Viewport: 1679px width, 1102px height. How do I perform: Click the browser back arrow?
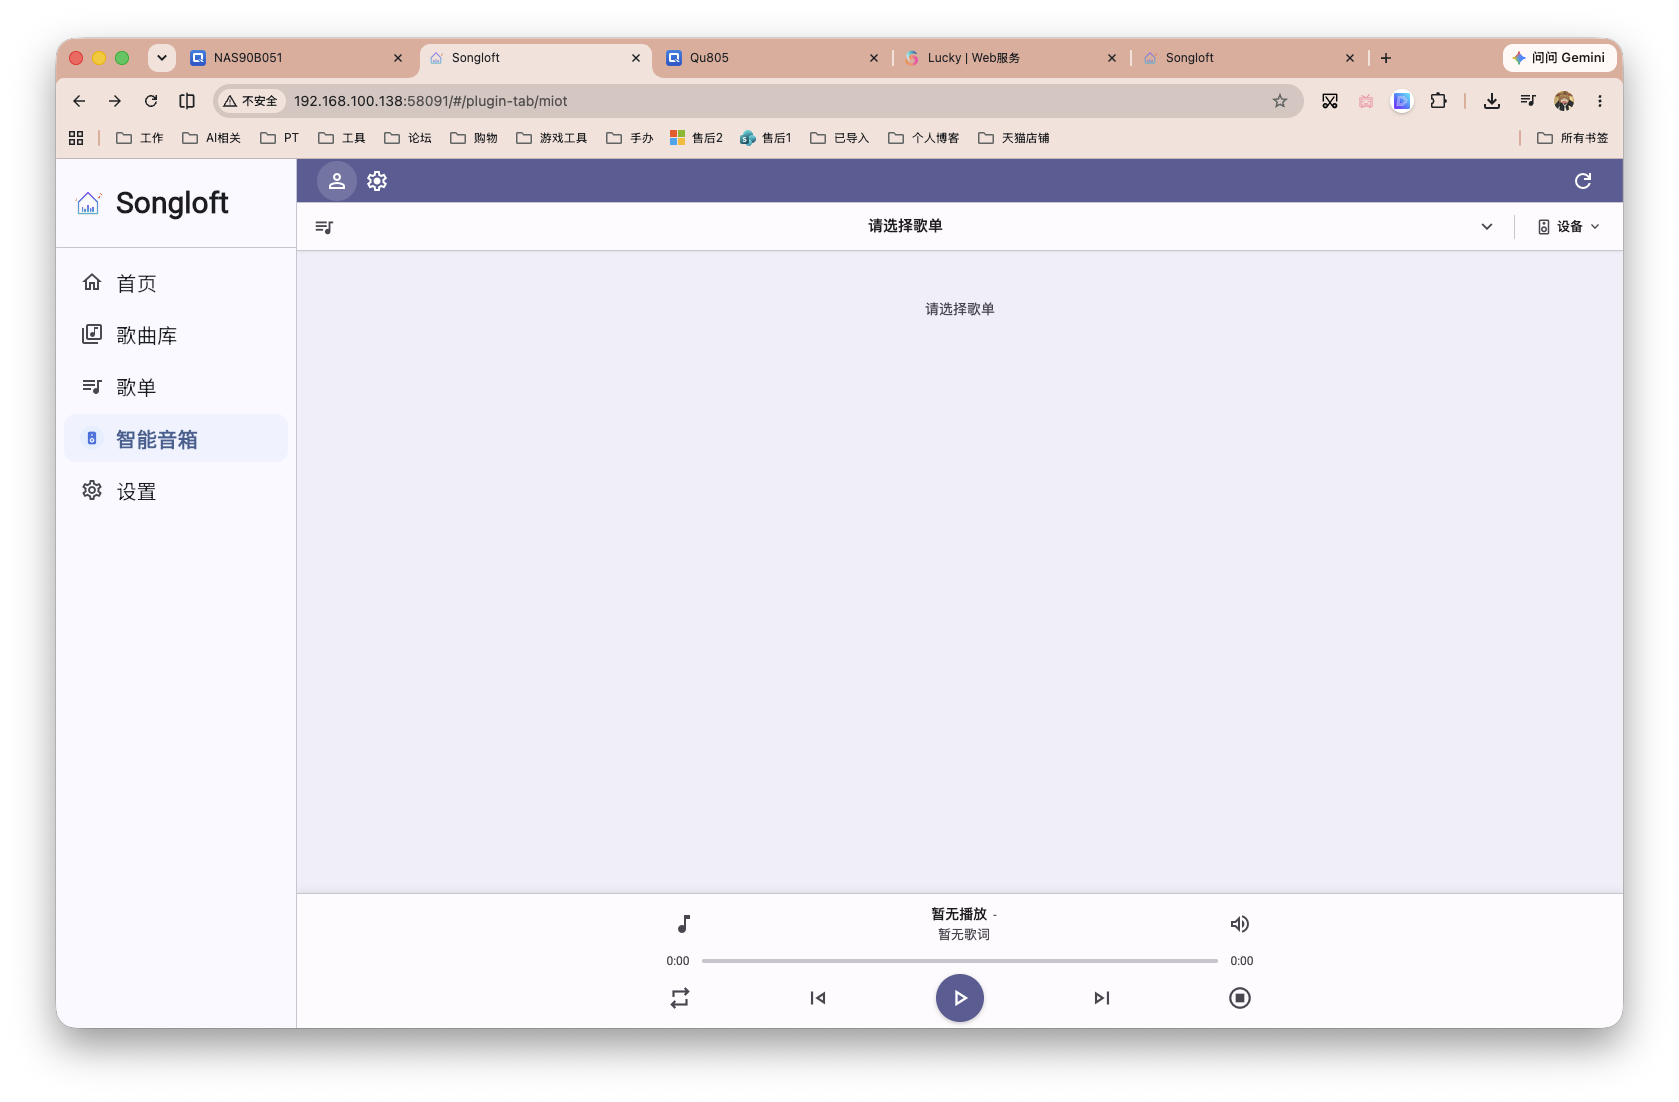[x=79, y=101]
